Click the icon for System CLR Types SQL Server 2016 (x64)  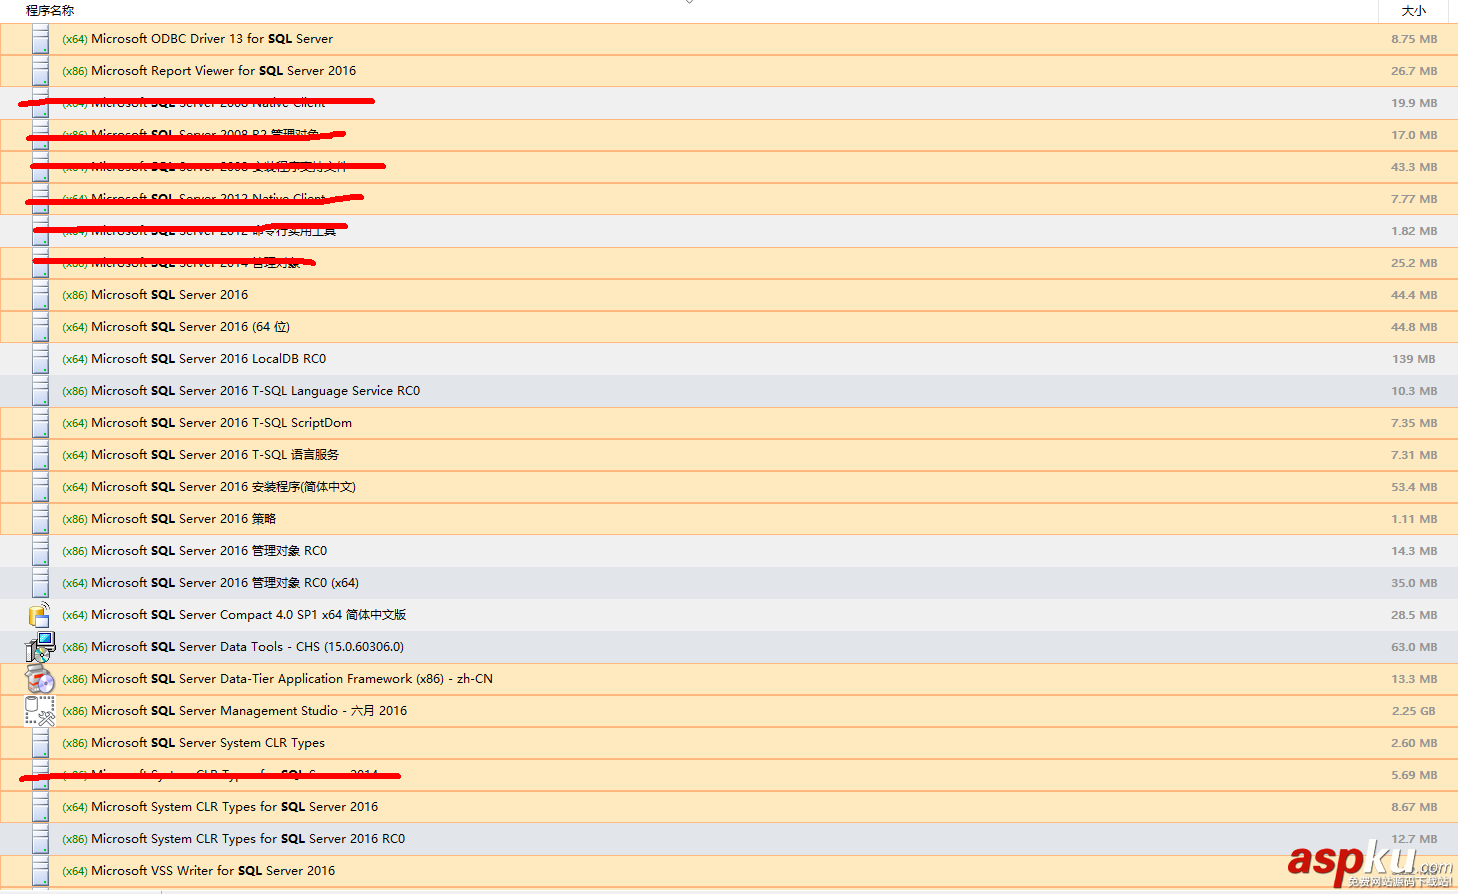coord(40,807)
